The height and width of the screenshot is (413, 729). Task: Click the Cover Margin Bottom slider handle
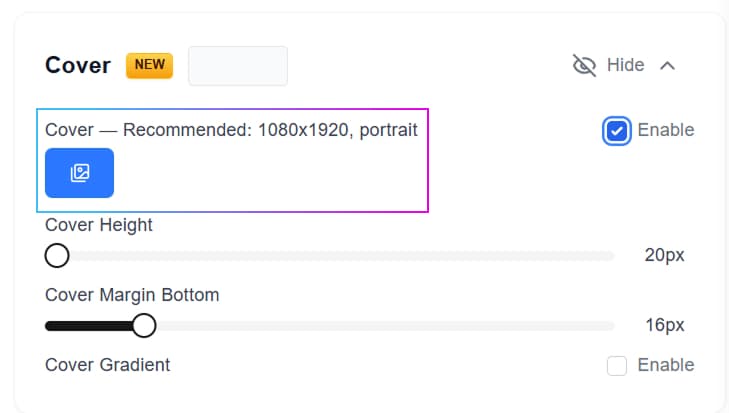pyautogui.click(x=144, y=326)
